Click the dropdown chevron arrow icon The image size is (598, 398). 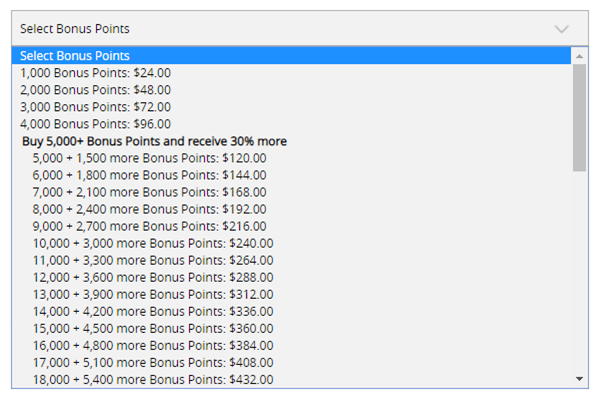tap(561, 29)
